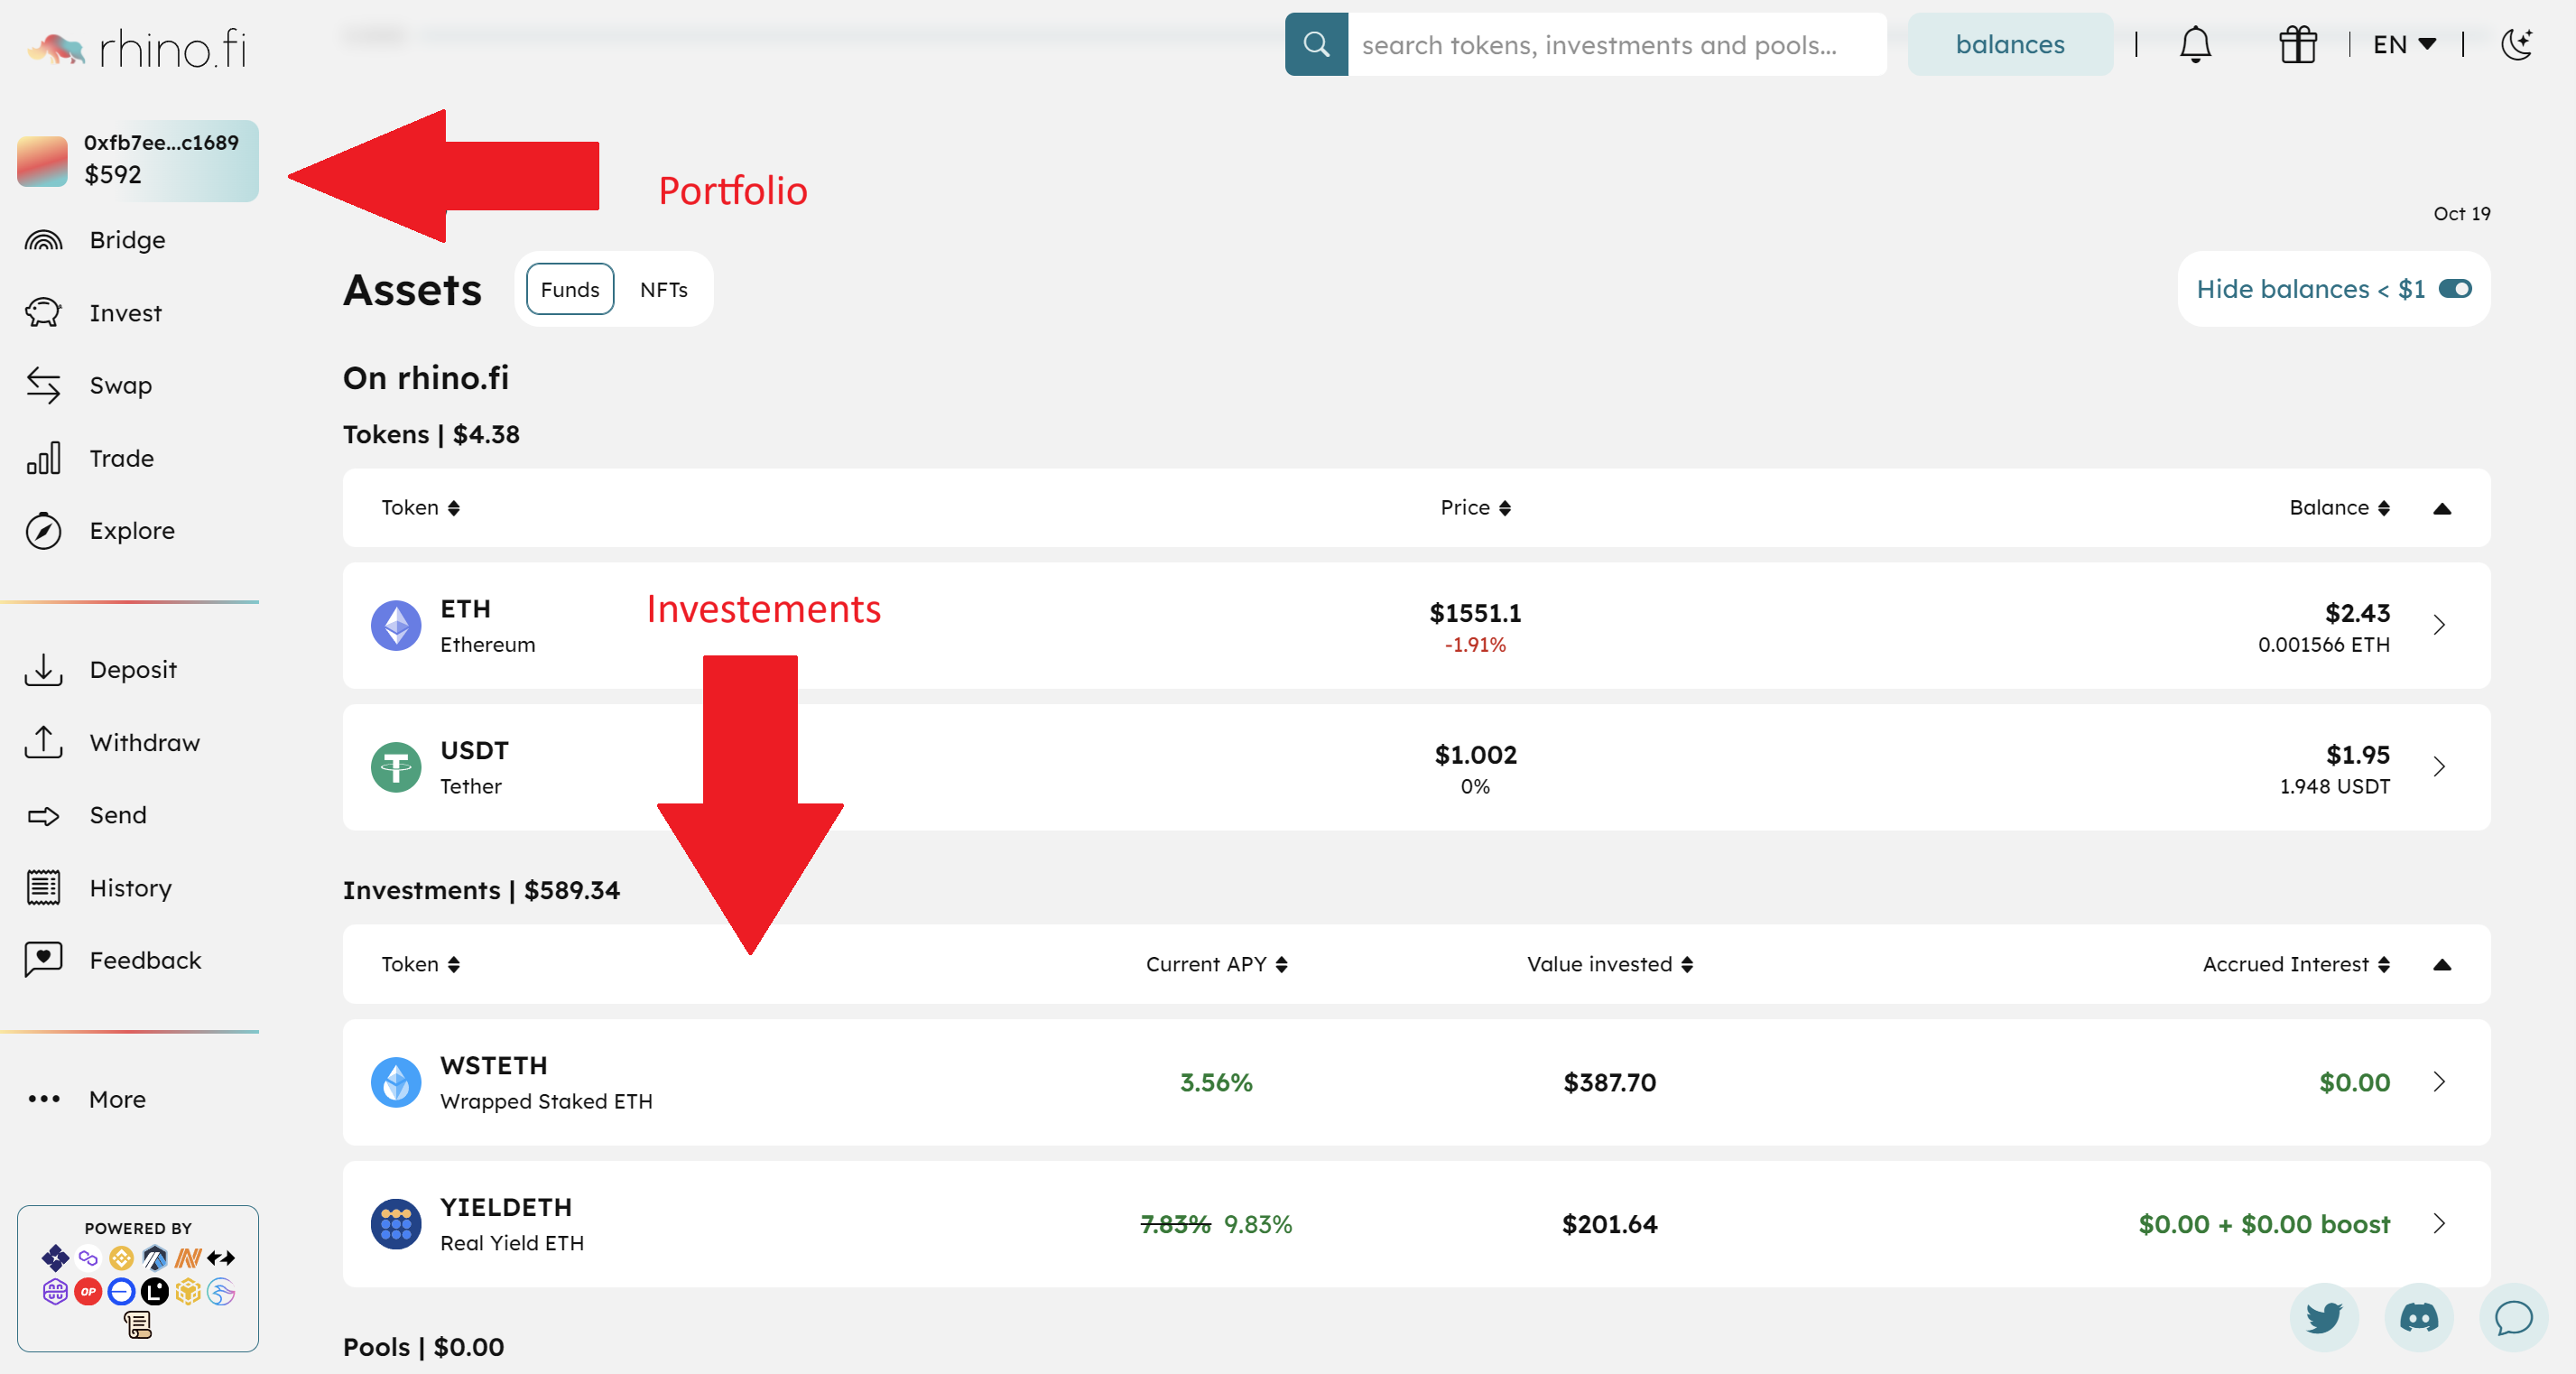This screenshot has width=2576, height=1374.
Task: Go to Swap in sidebar
Action: click(x=120, y=385)
